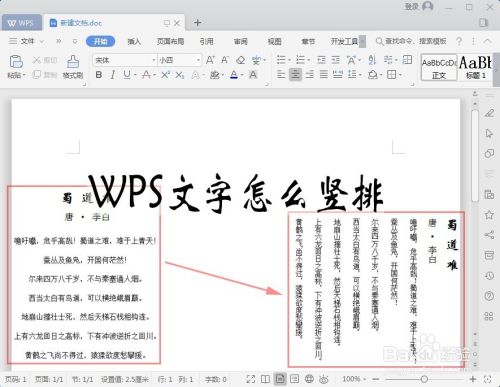Toggle eye protection mode in status bar
The height and width of the screenshot is (387, 500).
click(x=324, y=379)
